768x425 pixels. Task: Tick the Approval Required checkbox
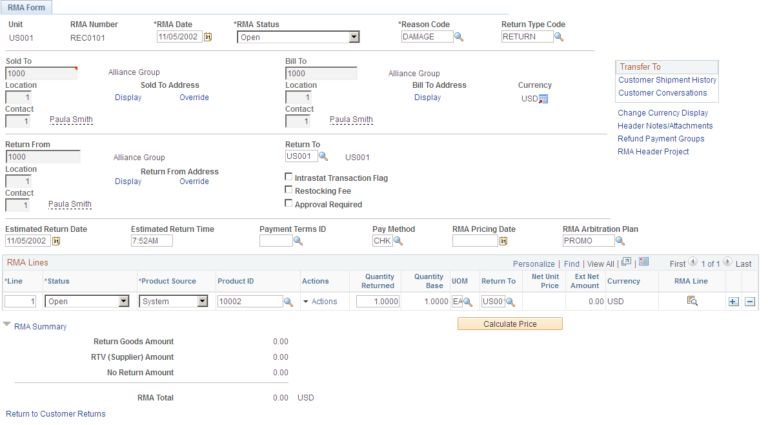pyautogui.click(x=288, y=203)
